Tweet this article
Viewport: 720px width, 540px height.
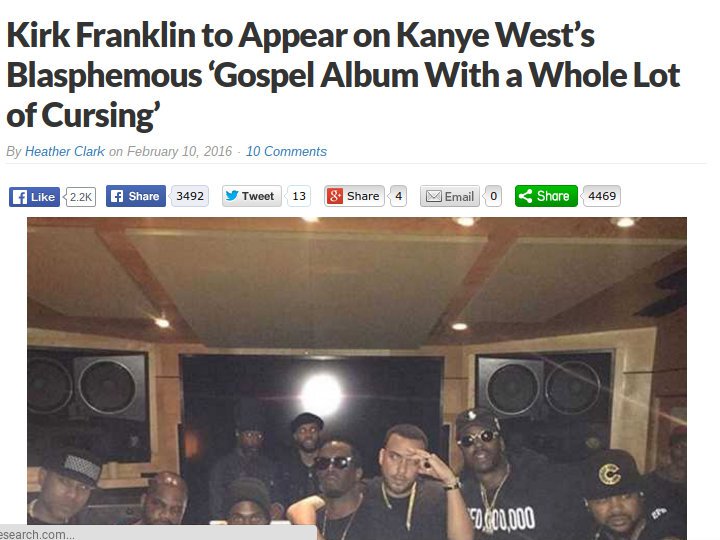tap(252, 196)
